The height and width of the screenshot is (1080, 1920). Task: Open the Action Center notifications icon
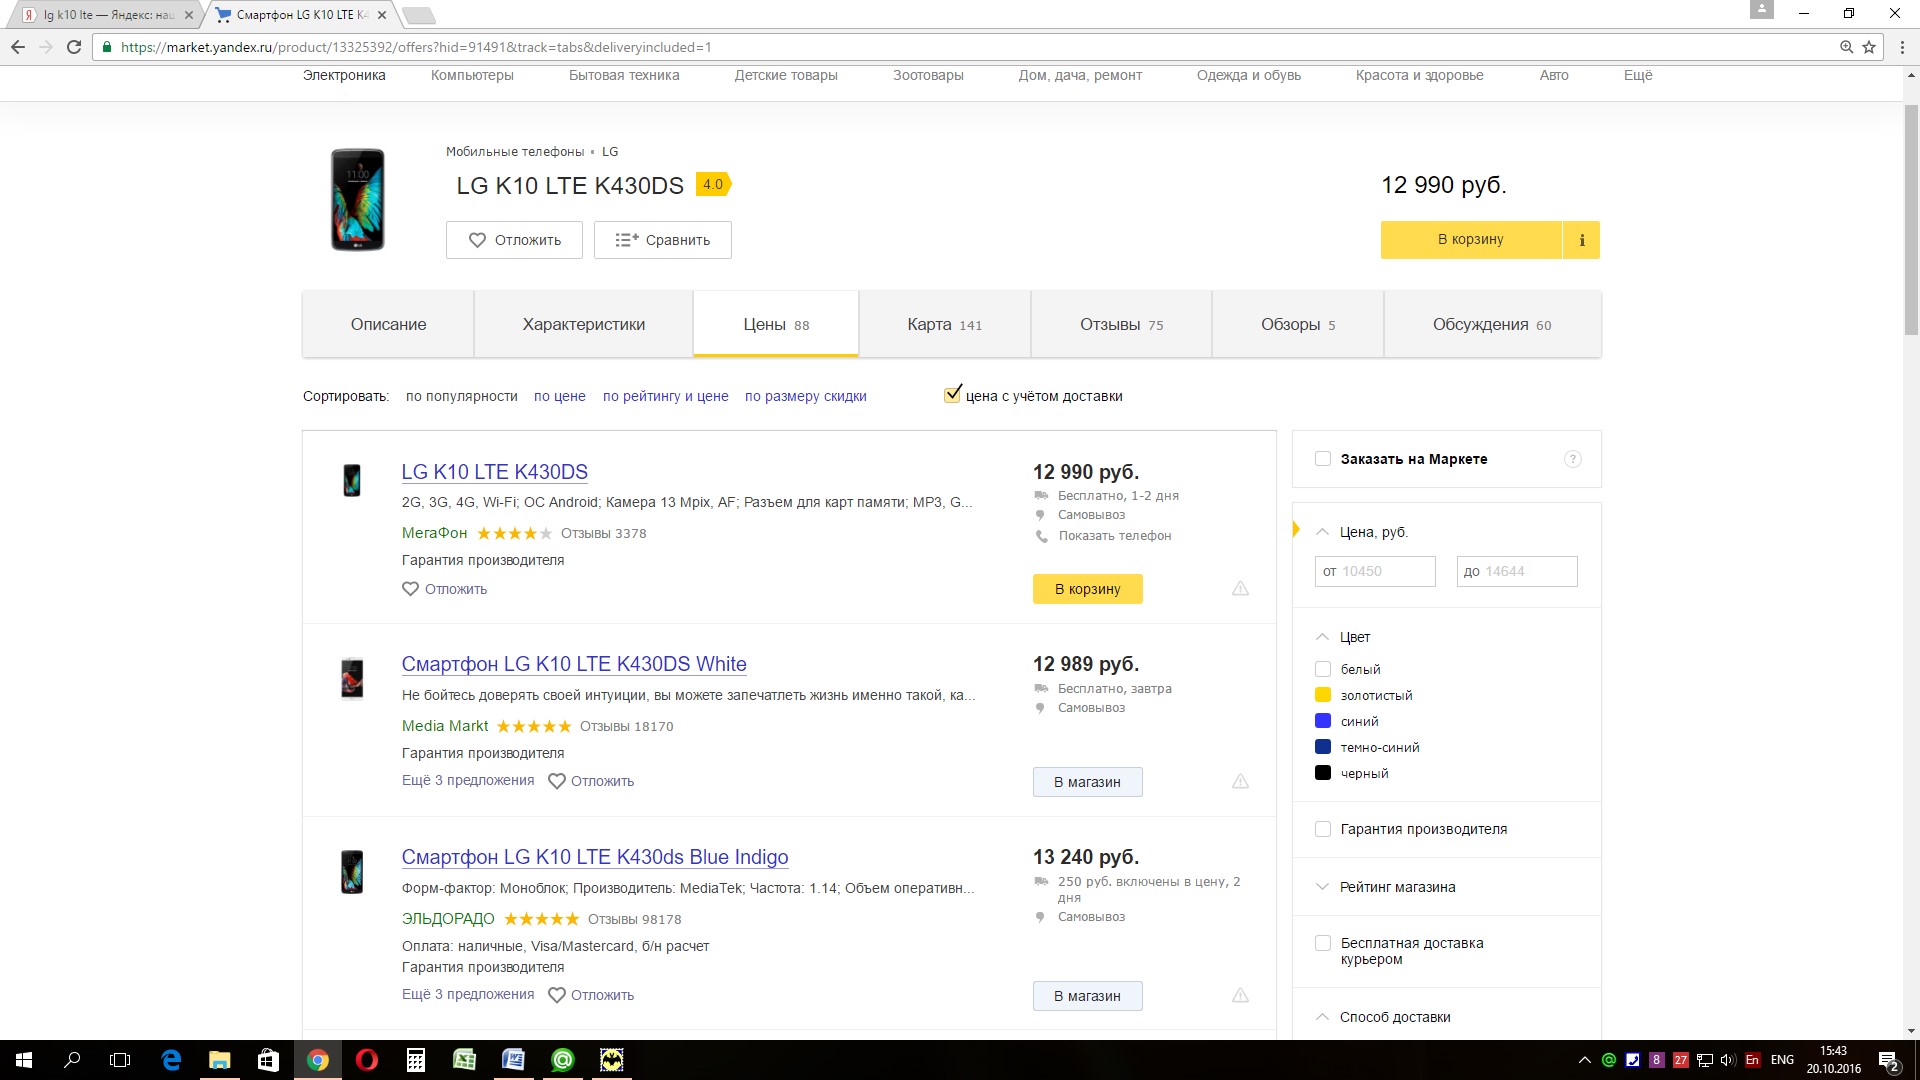point(1889,1061)
